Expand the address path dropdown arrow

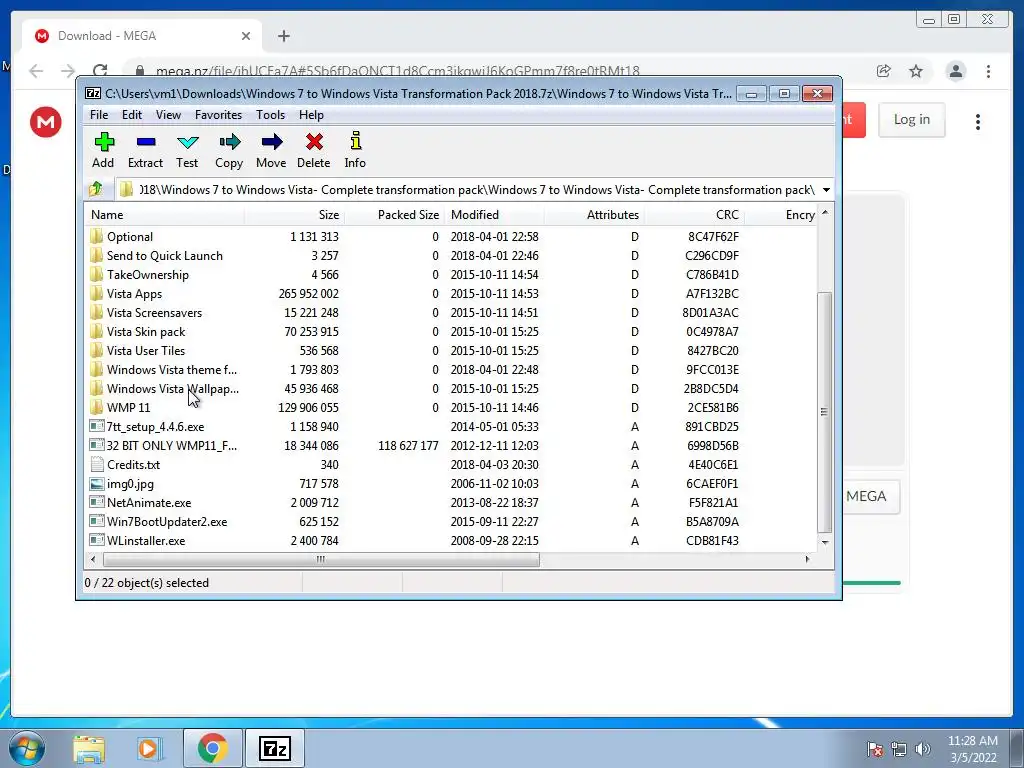[x=826, y=190]
